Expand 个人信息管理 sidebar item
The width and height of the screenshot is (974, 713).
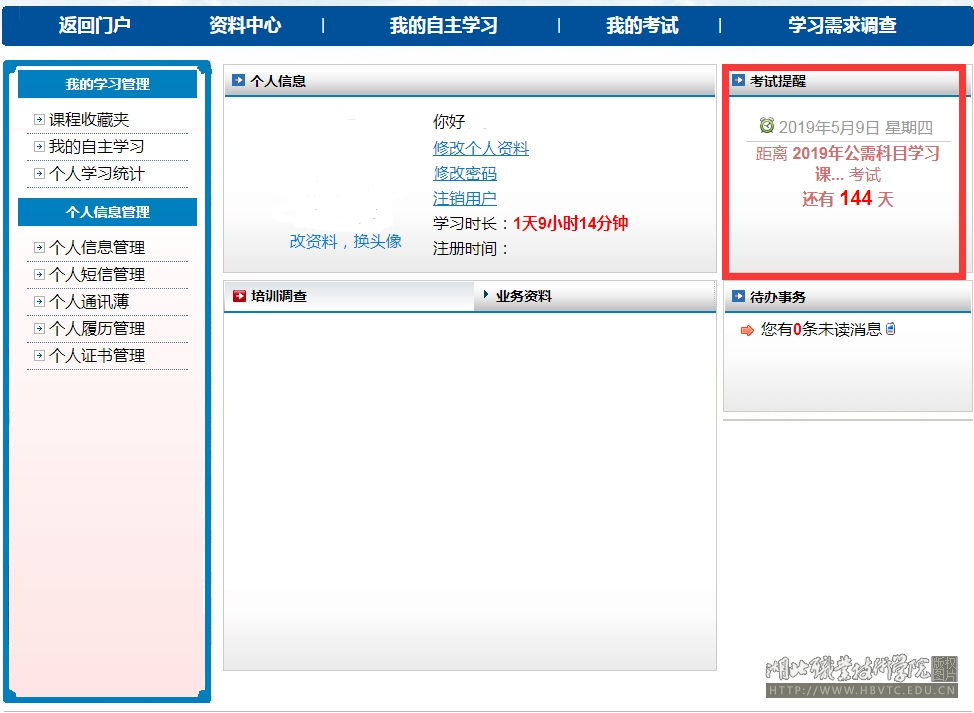(x=97, y=247)
